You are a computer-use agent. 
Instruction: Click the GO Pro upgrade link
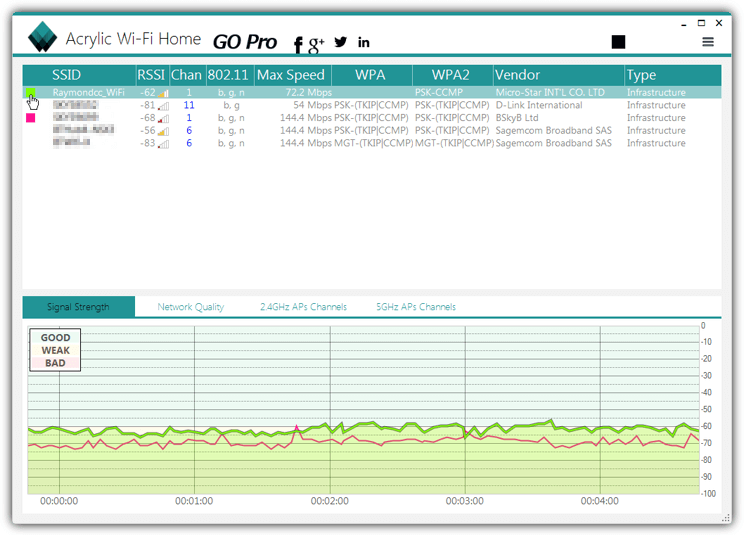coord(245,42)
